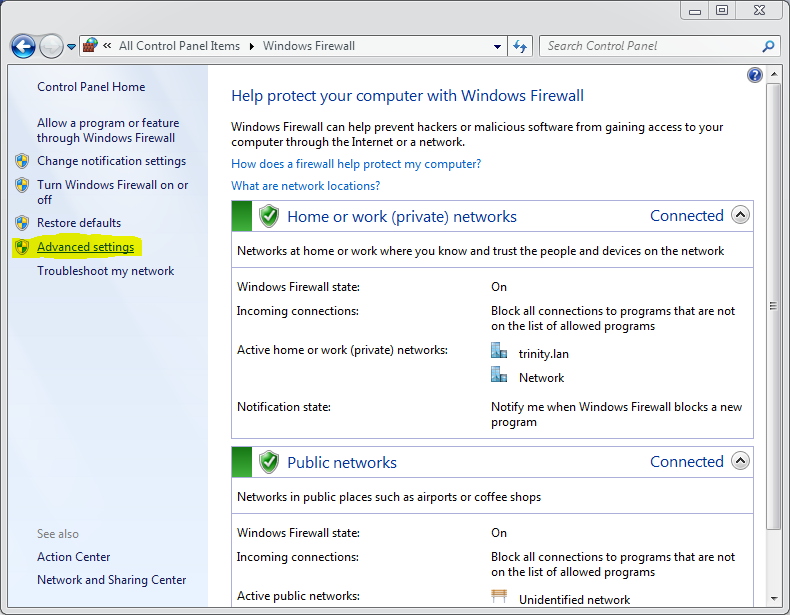Viewport: 790px width, 615px height.
Task: Open Network and Sharing Center link
Action: coord(111,580)
